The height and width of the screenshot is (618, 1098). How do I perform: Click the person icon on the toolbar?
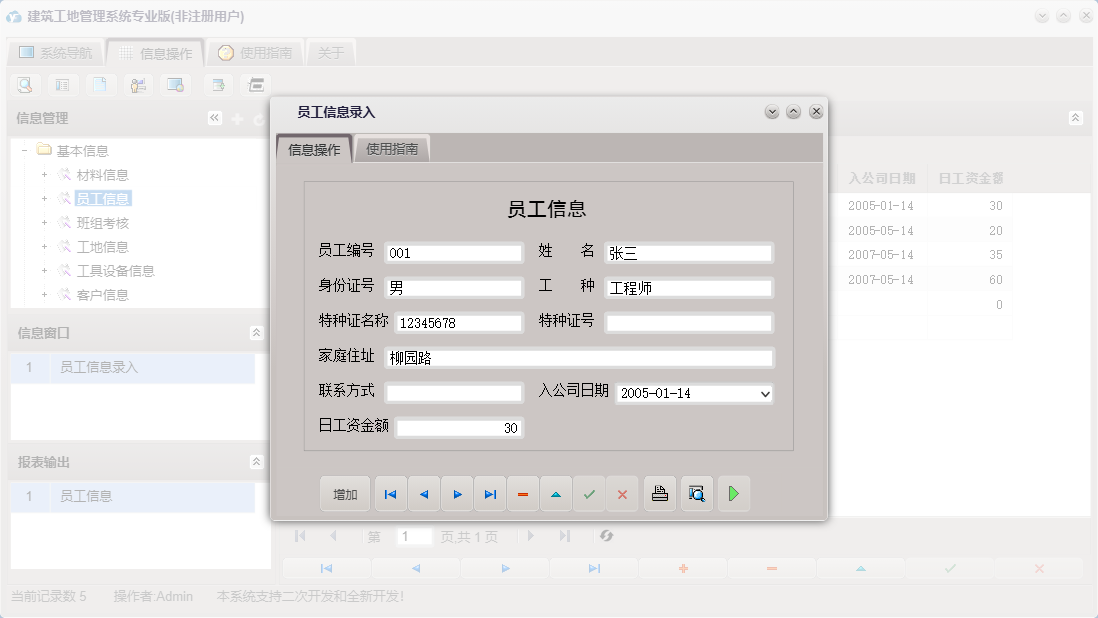[139, 85]
